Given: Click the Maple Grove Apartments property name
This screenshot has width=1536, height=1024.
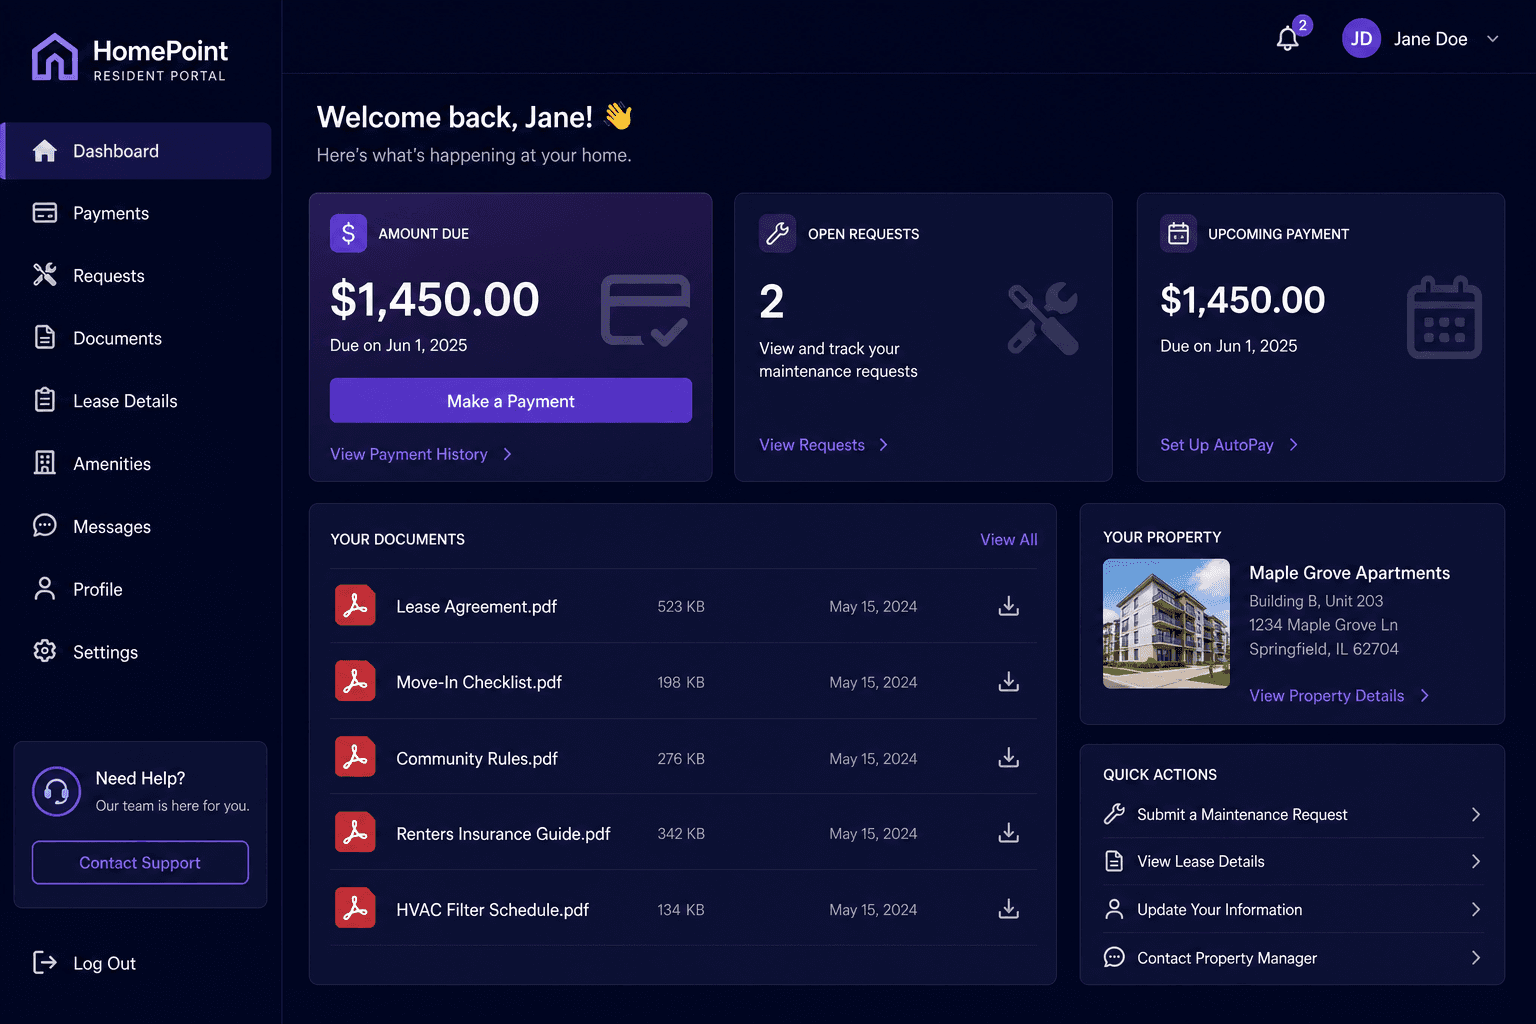Looking at the screenshot, I should 1349,573.
